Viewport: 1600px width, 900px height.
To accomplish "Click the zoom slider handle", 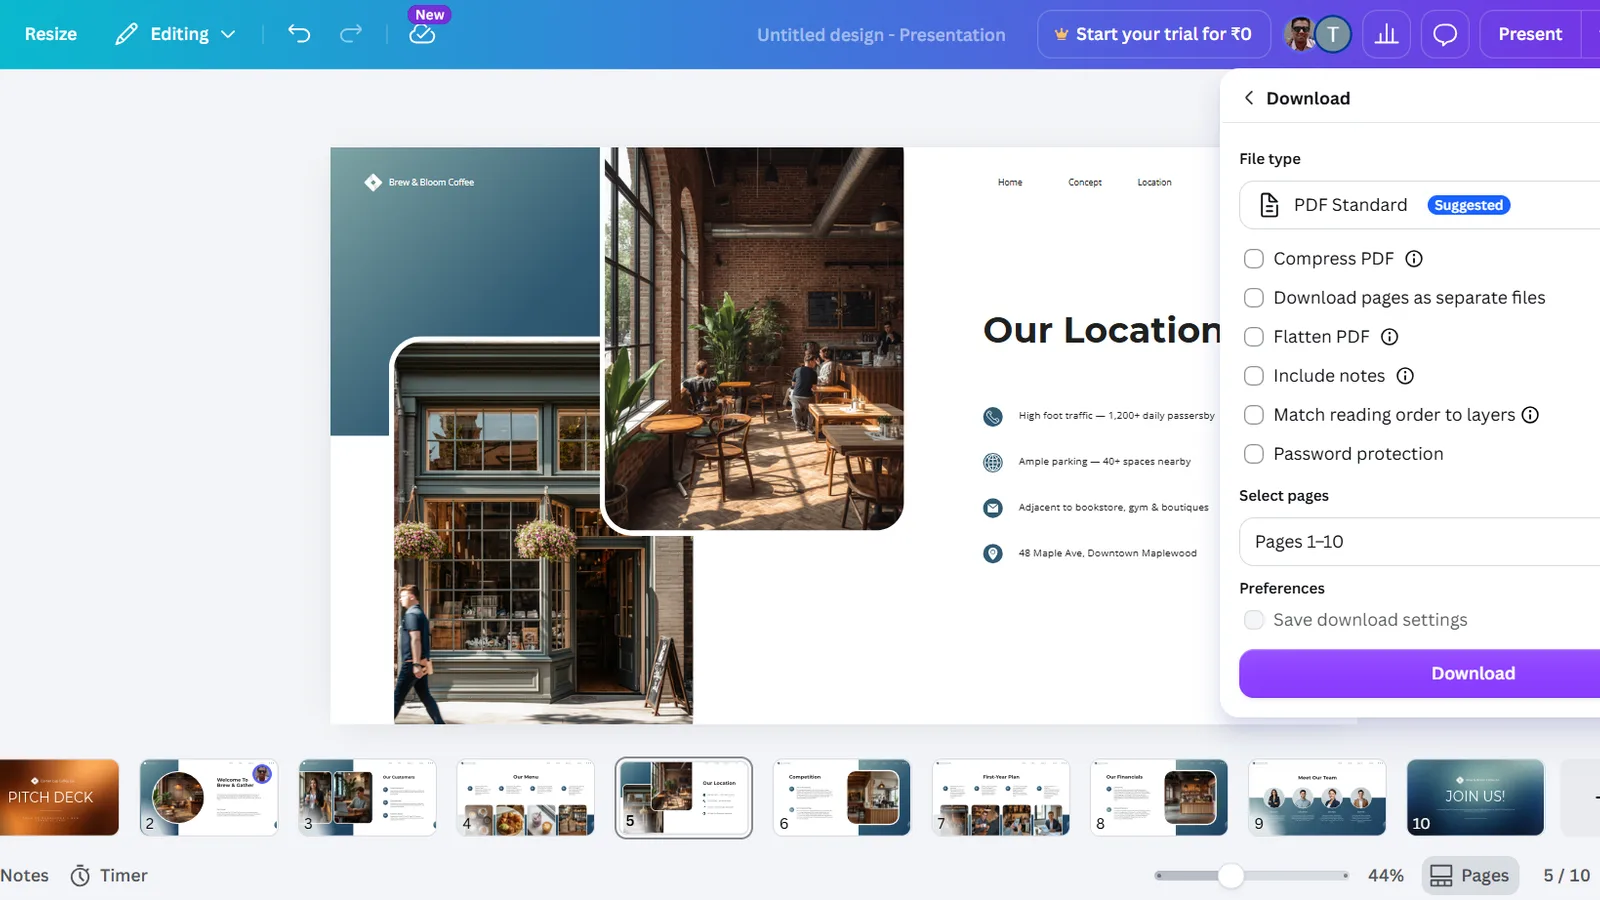I will pyautogui.click(x=1231, y=876).
